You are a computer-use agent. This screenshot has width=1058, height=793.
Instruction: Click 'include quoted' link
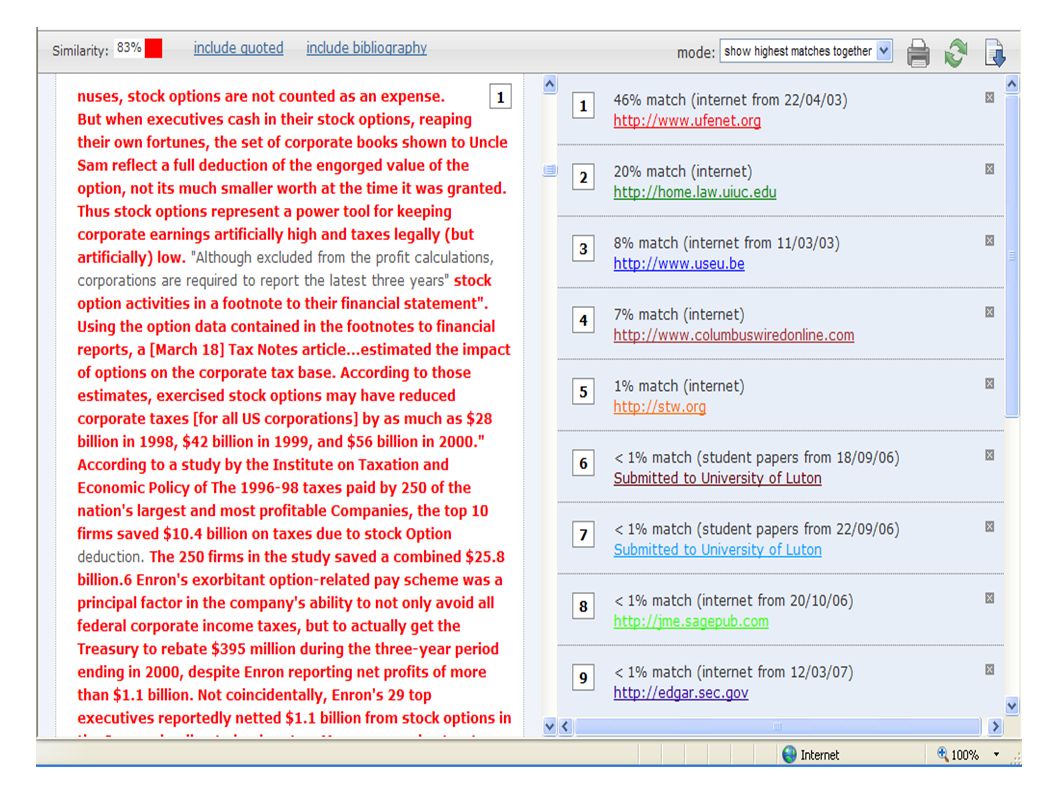coord(238,48)
